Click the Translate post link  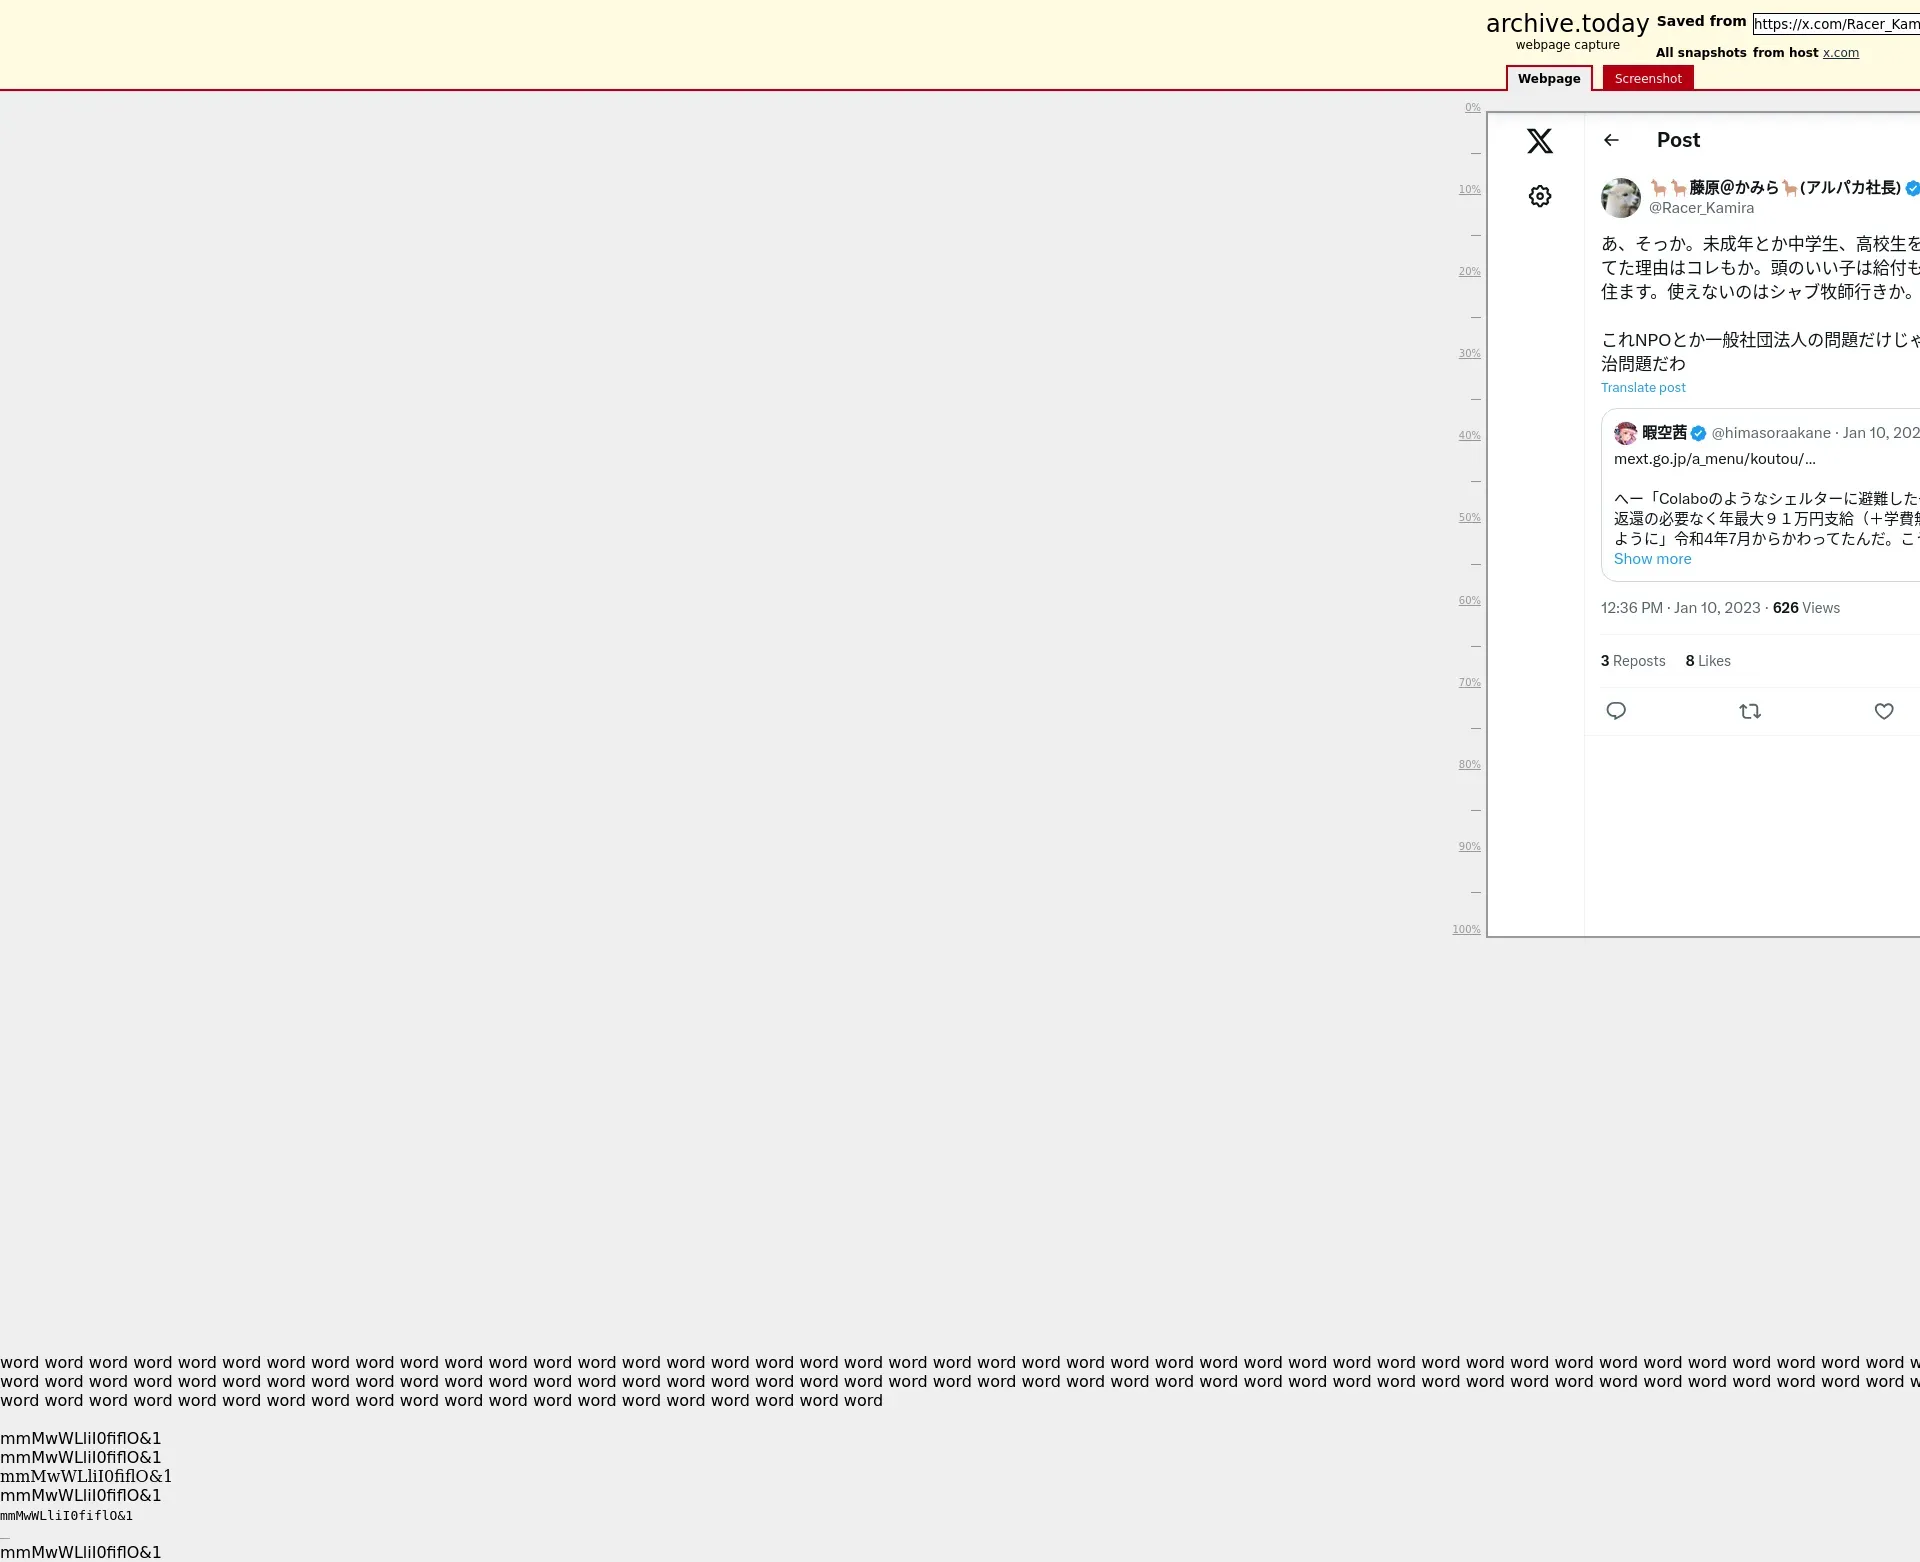[1643, 388]
